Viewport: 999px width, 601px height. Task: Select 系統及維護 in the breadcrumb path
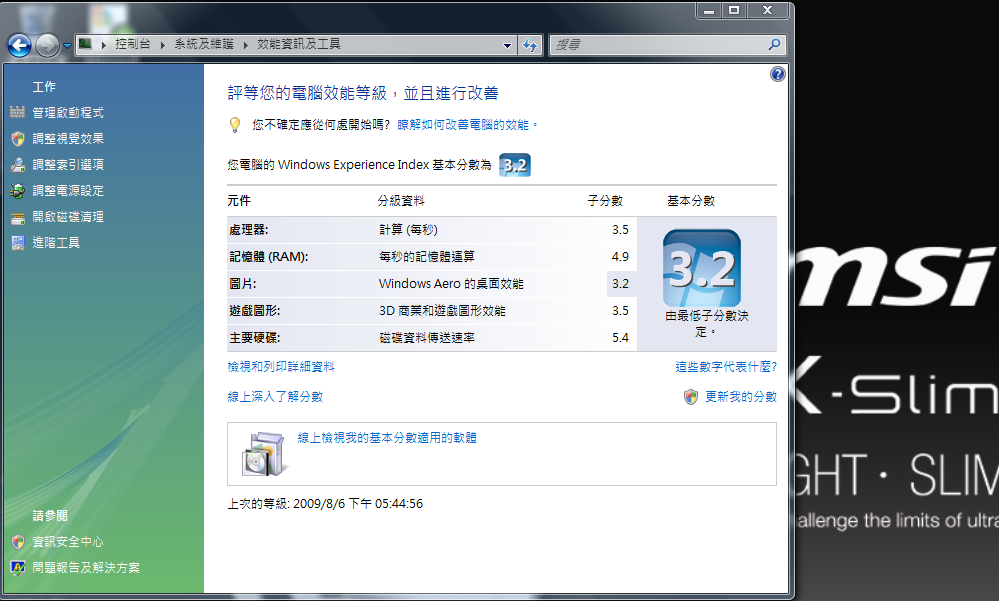tap(203, 45)
